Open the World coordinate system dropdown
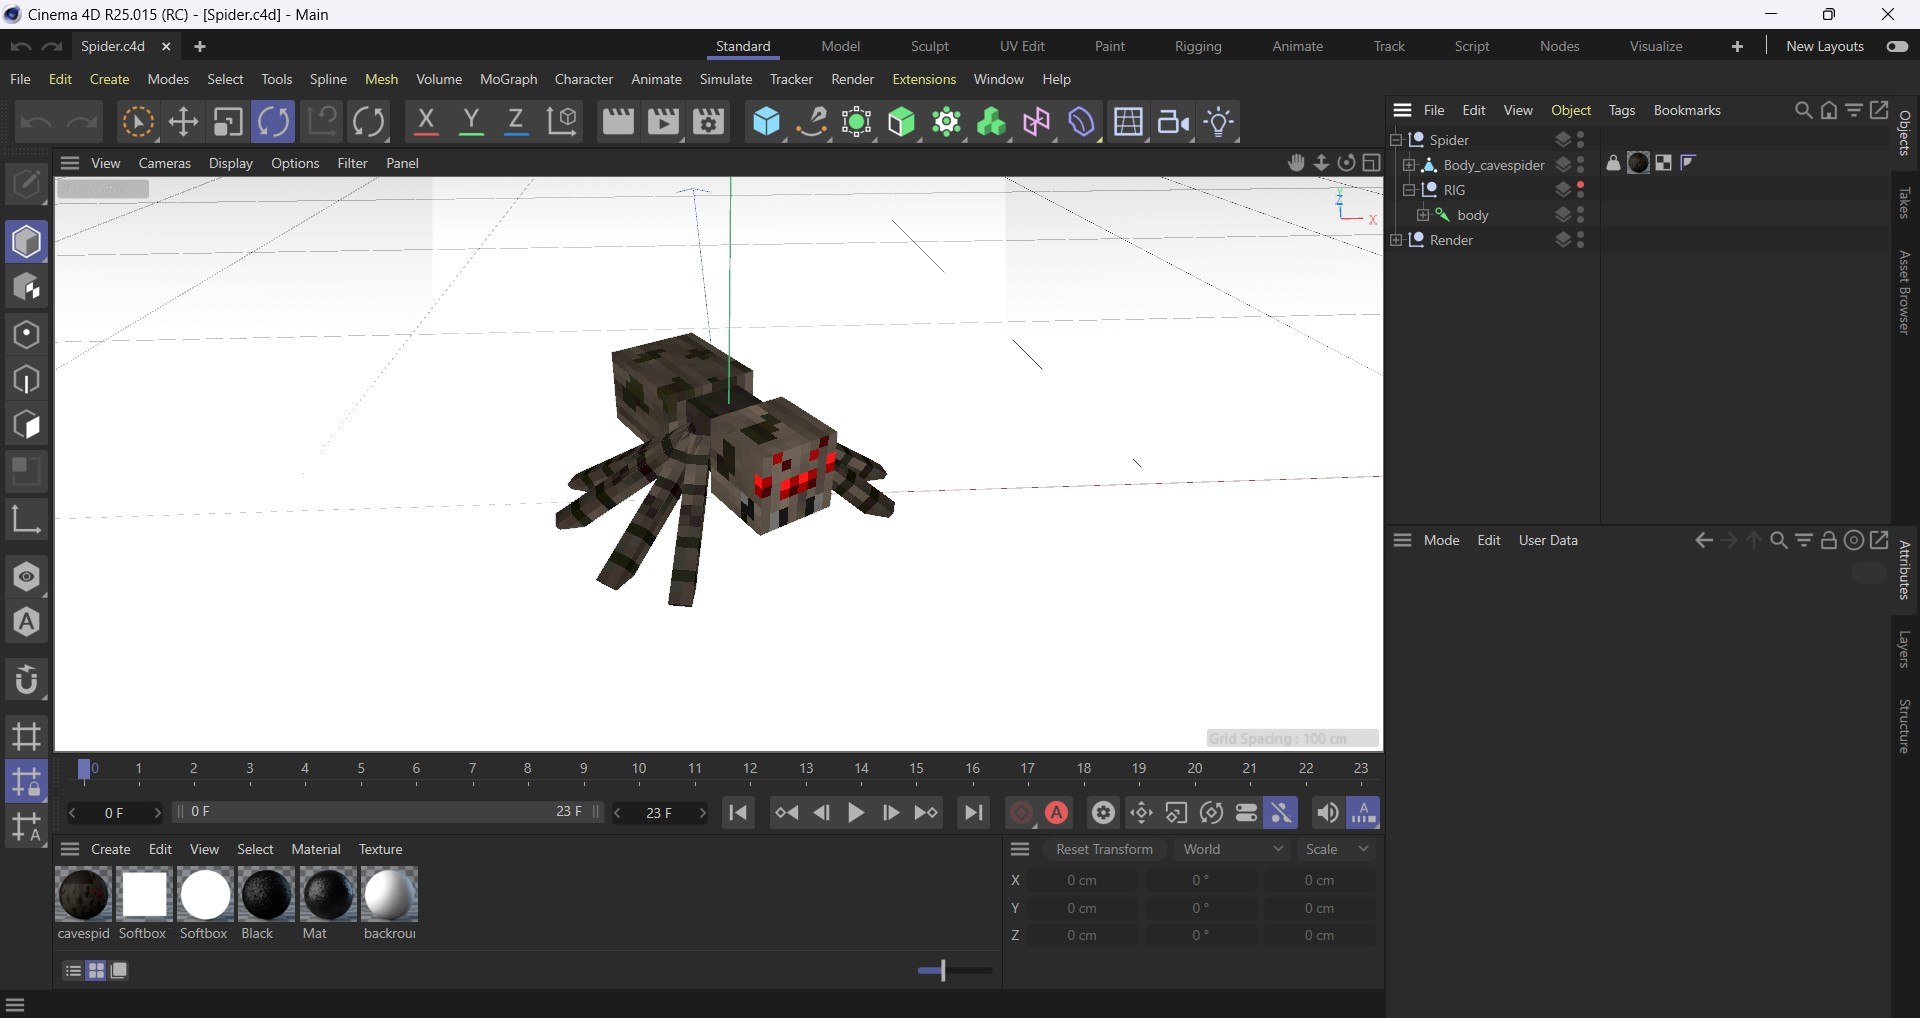Viewport: 1920px width, 1018px height. click(x=1232, y=849)
